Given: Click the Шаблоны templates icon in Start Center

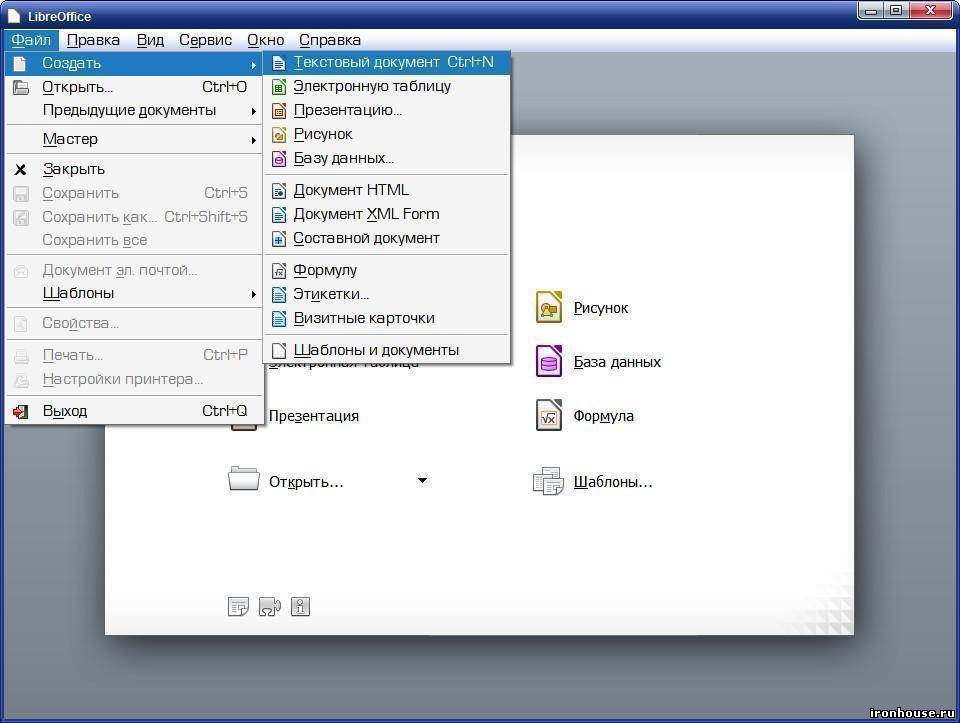Looking at the screenshot, I should click(549, 482).
